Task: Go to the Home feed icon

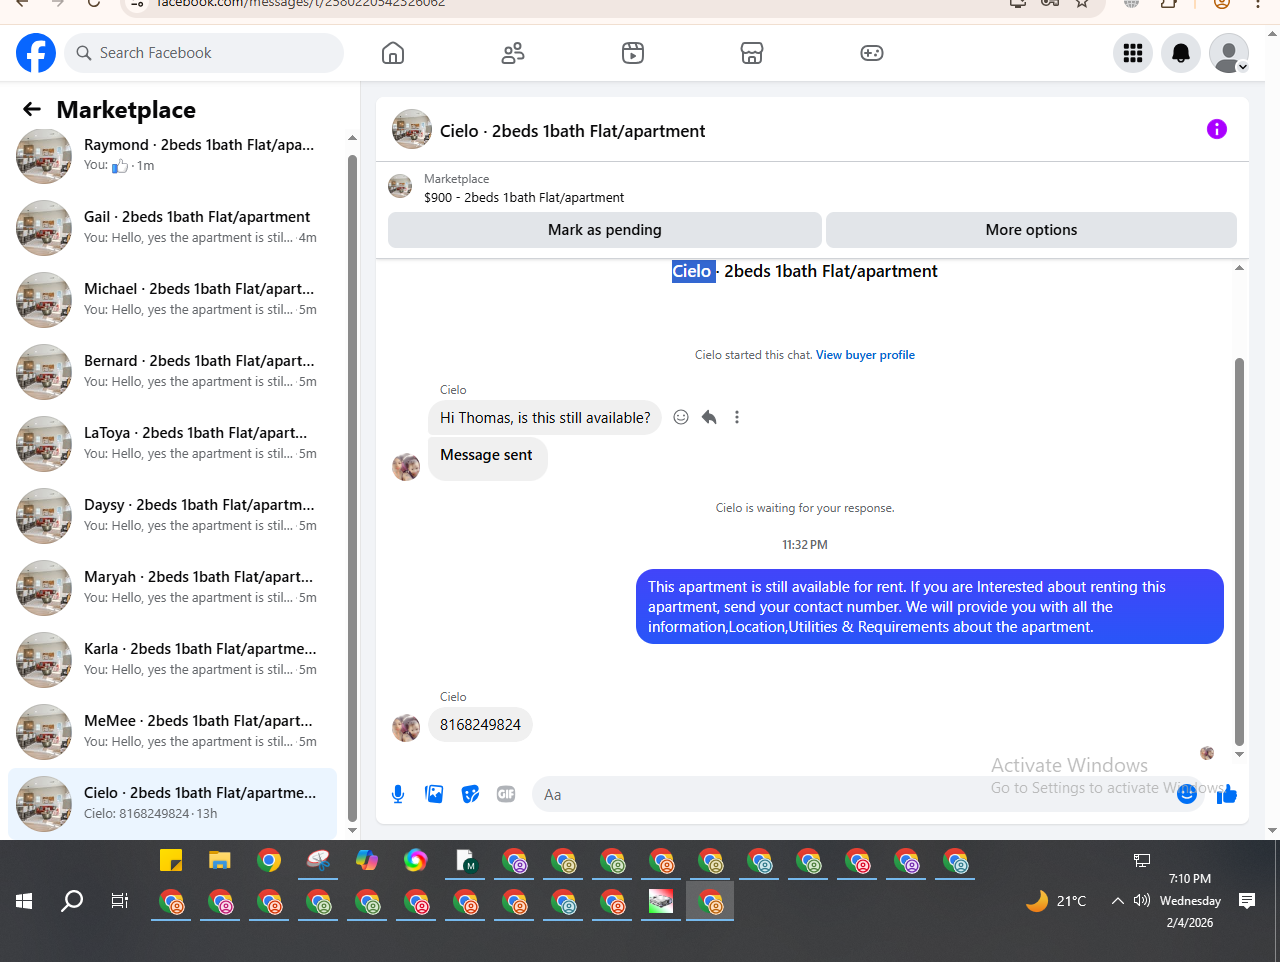Action: (393, 53)
